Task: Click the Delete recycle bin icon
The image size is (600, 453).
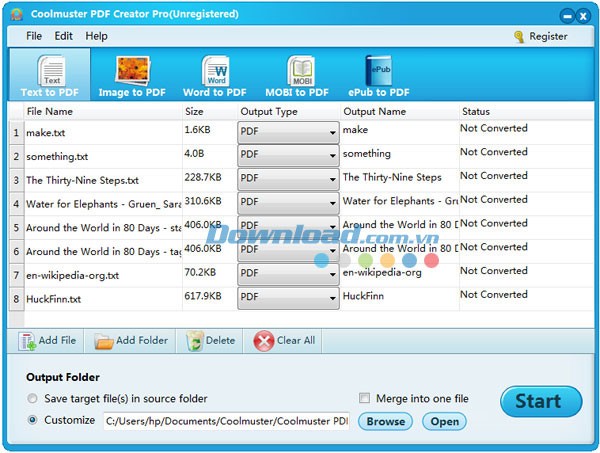Action: 195,341
